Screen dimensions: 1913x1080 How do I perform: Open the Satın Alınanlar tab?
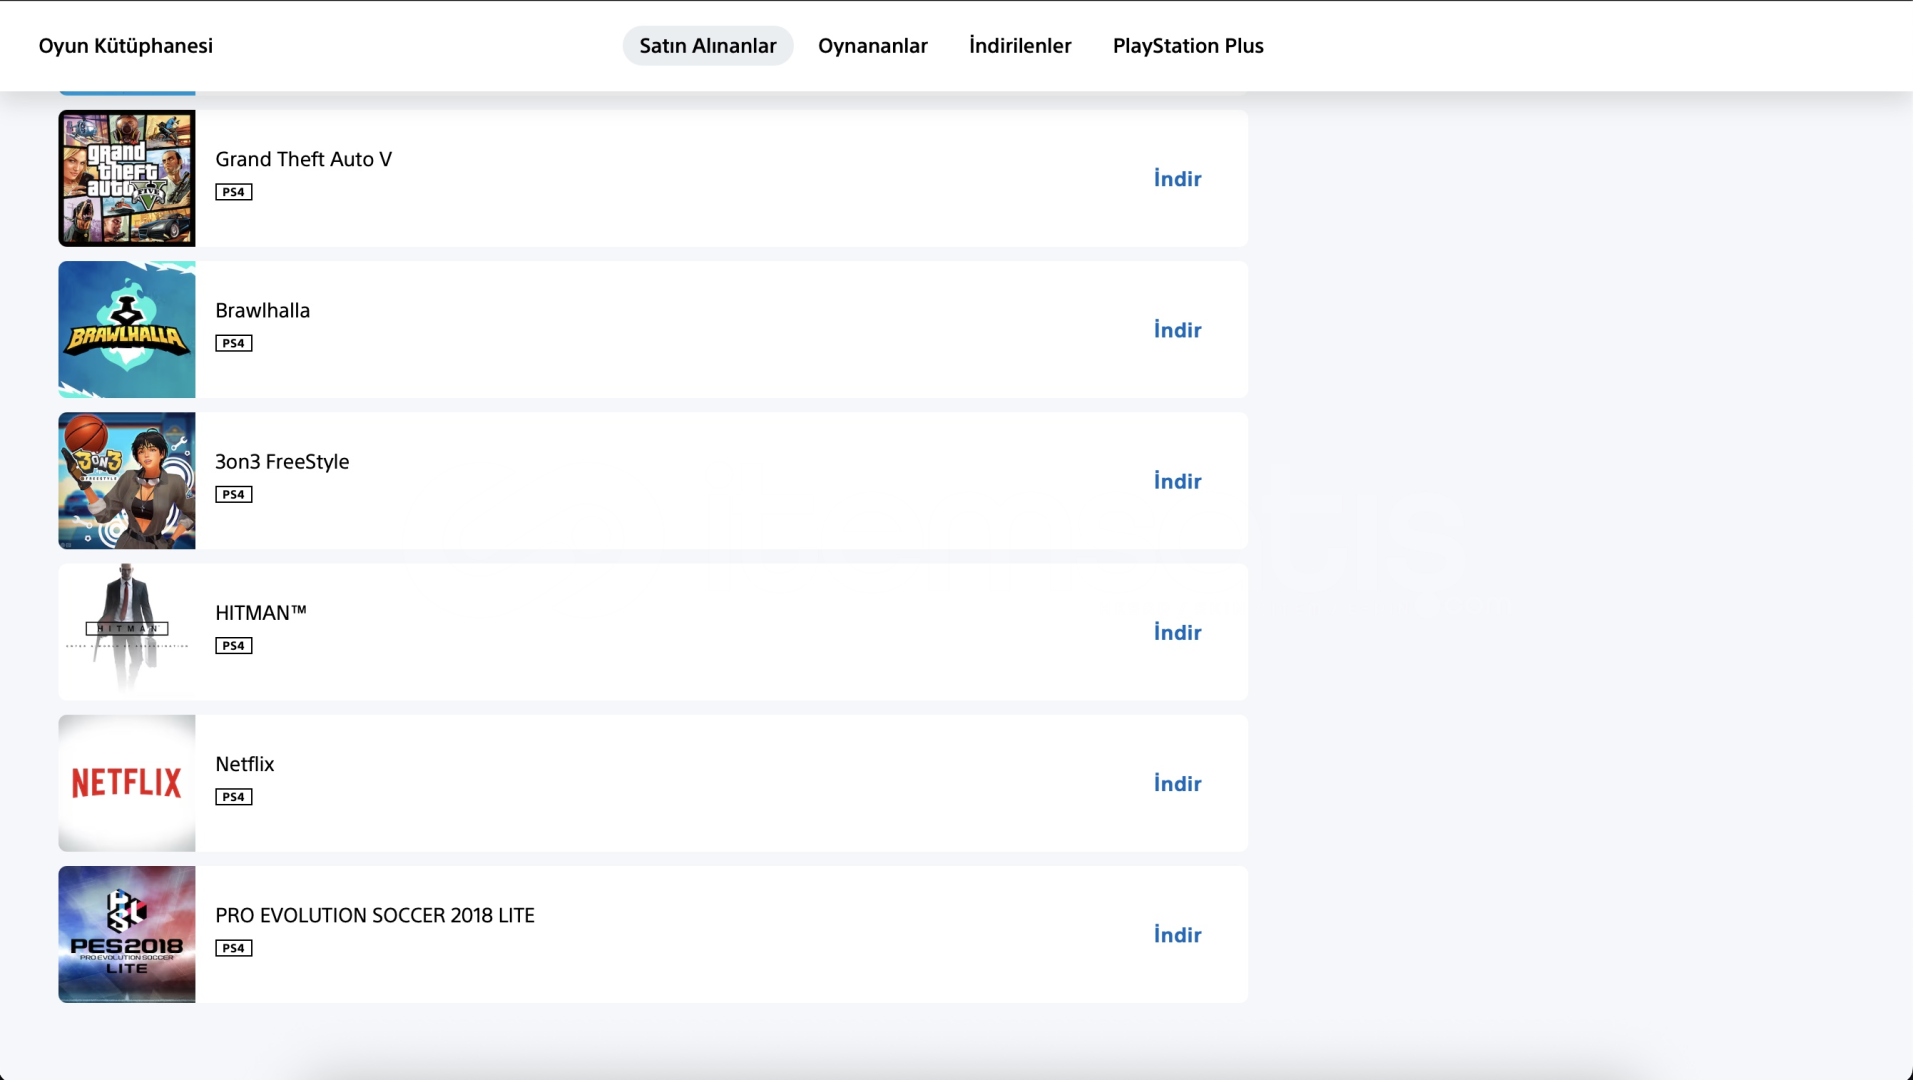pos(707,46)
